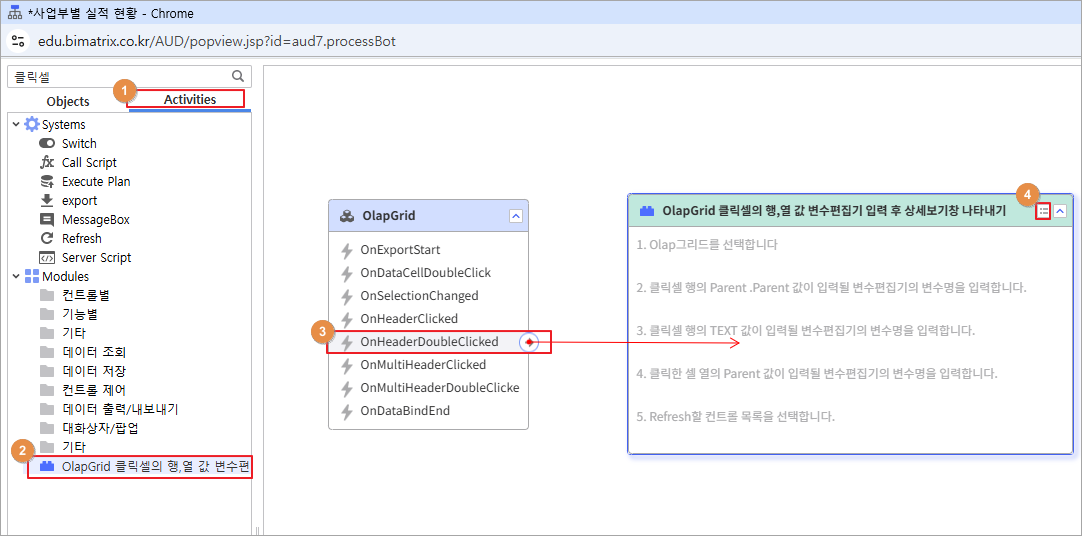Viewport: 1082px width, 536px height.
Task: Choose the Server Script activity
Action: pyautogui.click(x=97, y=257)
